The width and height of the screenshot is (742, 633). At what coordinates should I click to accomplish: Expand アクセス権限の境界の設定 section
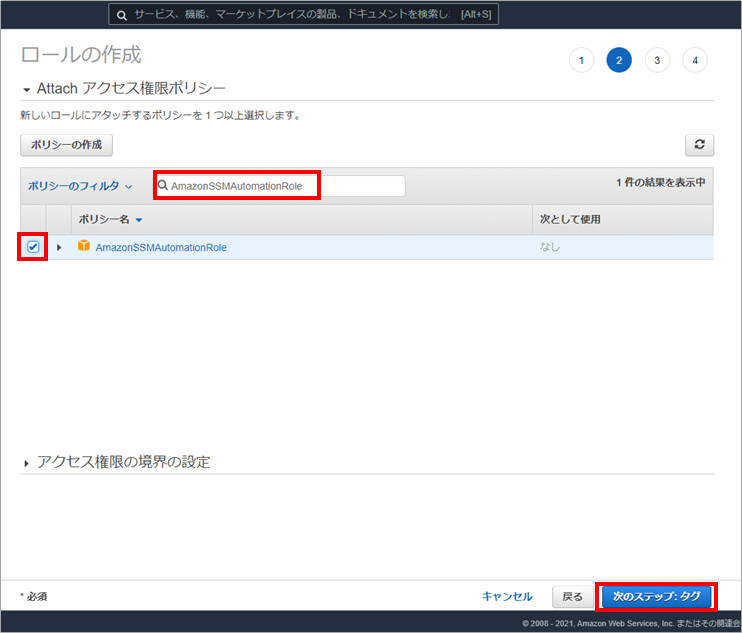coord(26,463)
